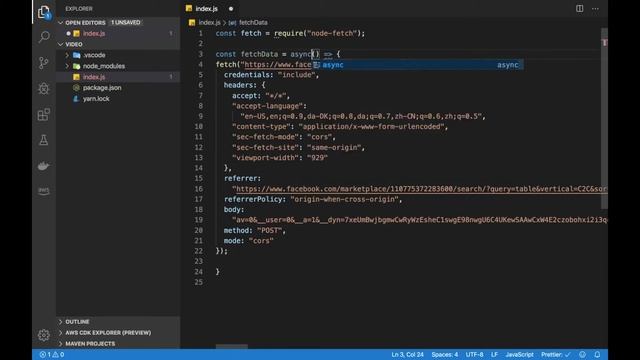This screenshot has height=360, width=640.
Task: Open the Docker whale icon view
Action: click(44, 166)
